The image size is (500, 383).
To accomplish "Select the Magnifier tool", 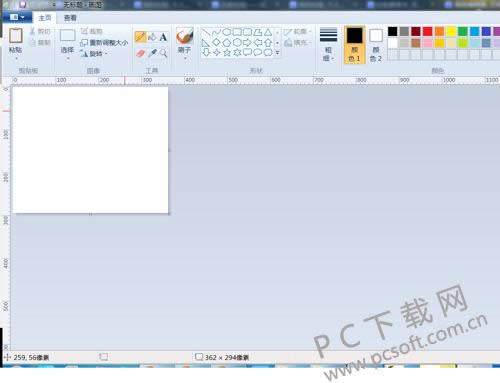I will tap(163, 53).
